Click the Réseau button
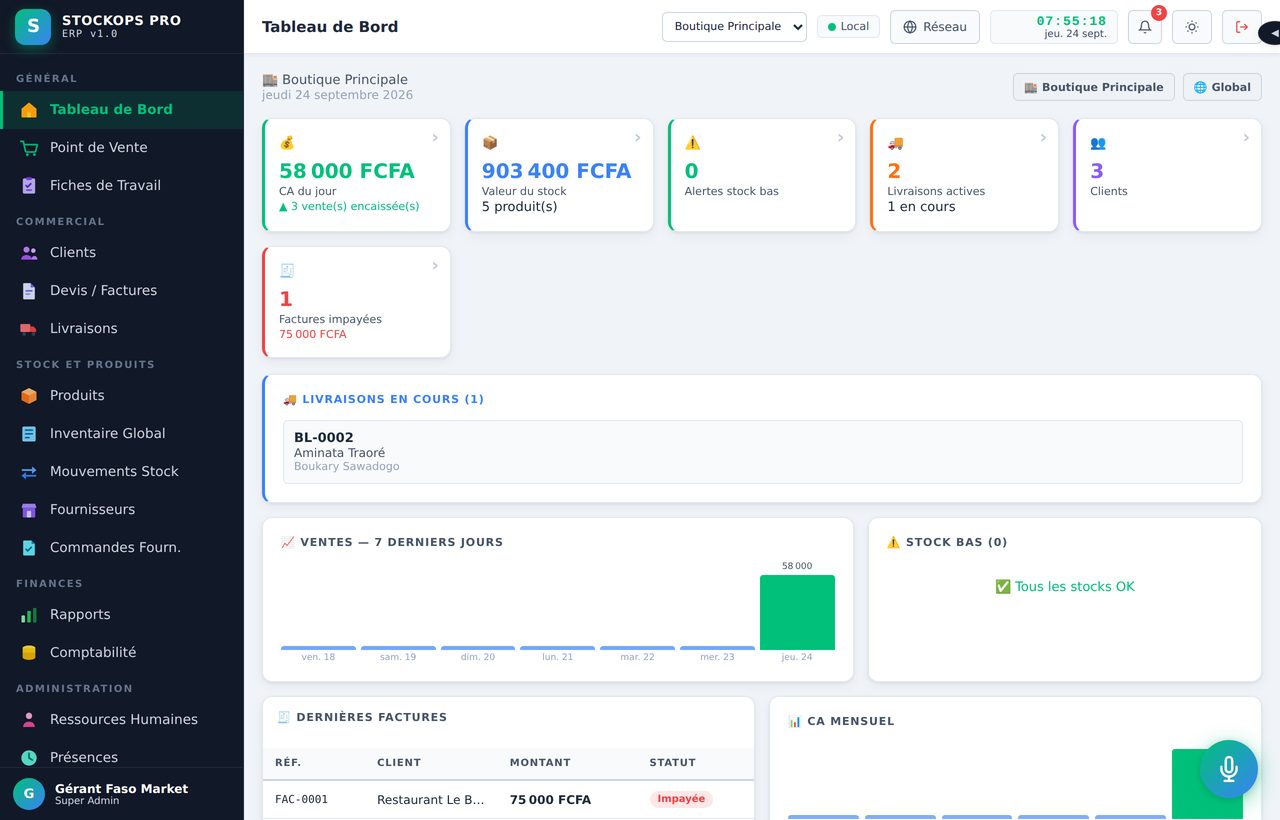This screenshot has height=820, width=1280. coord(935,27)
